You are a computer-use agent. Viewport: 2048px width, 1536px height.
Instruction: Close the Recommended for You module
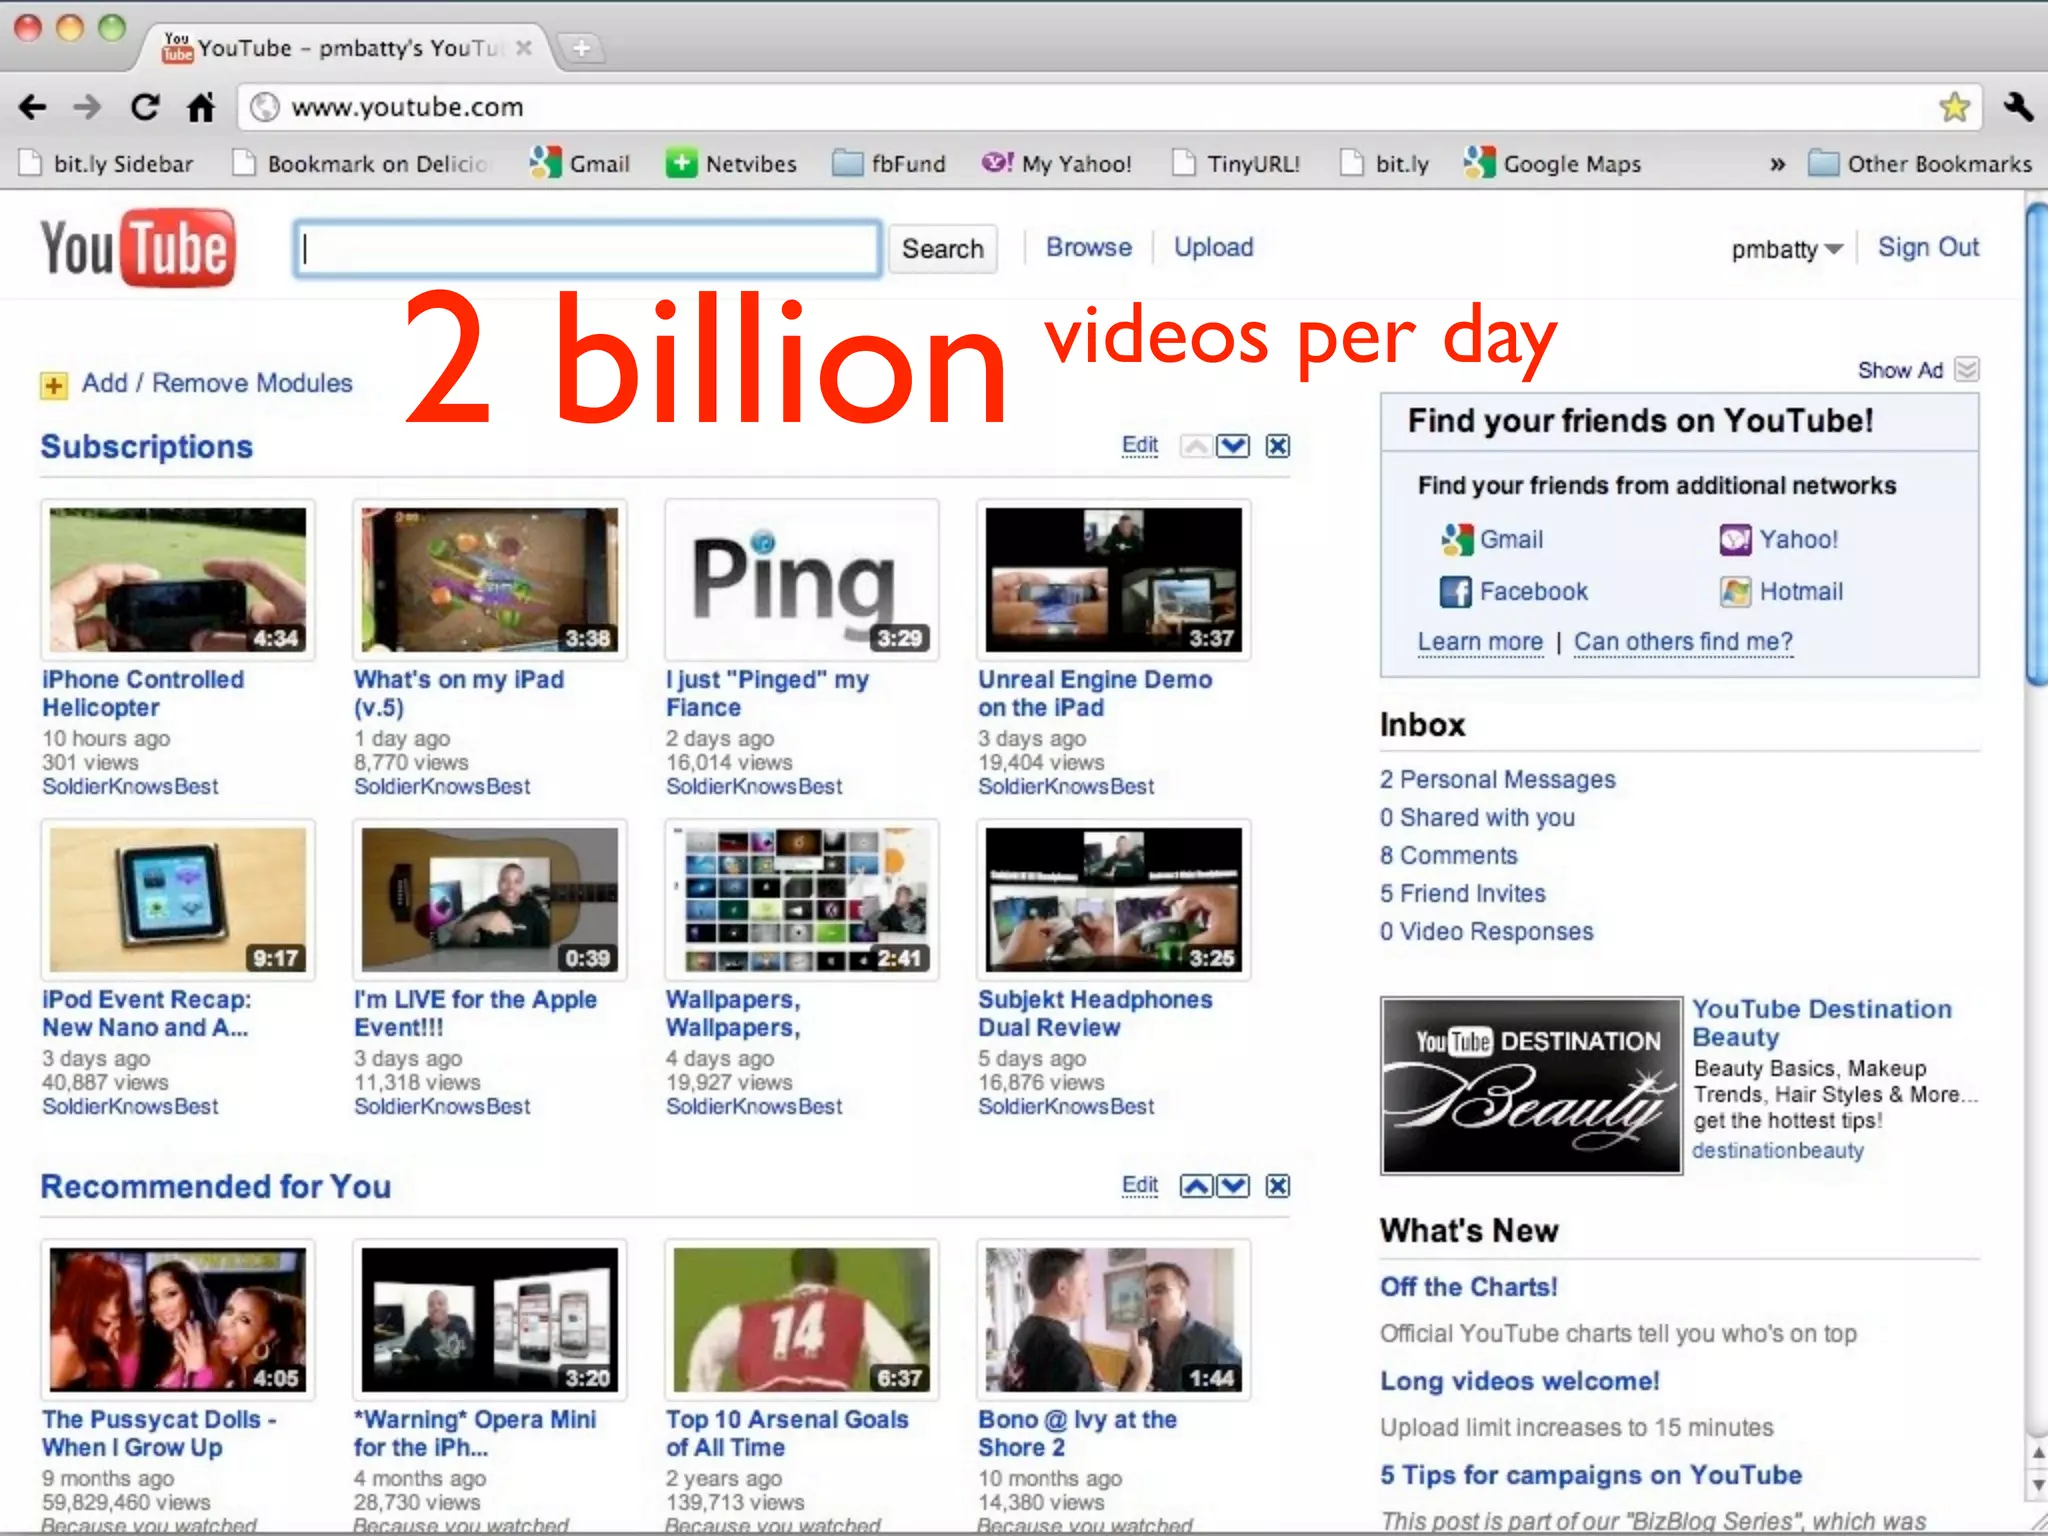pyautogui.click(x=1278, y=1186)
